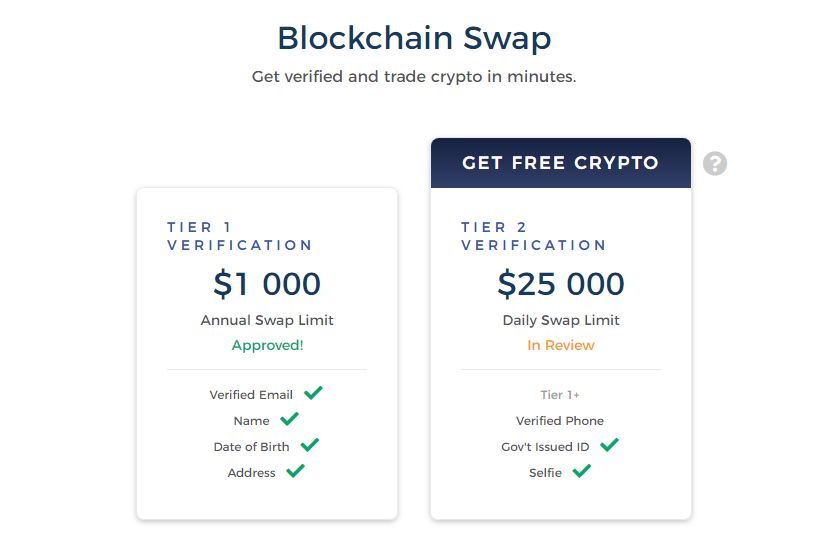Click the Tier 1+ requirement label
823x546 pixels.
point(560,395)
